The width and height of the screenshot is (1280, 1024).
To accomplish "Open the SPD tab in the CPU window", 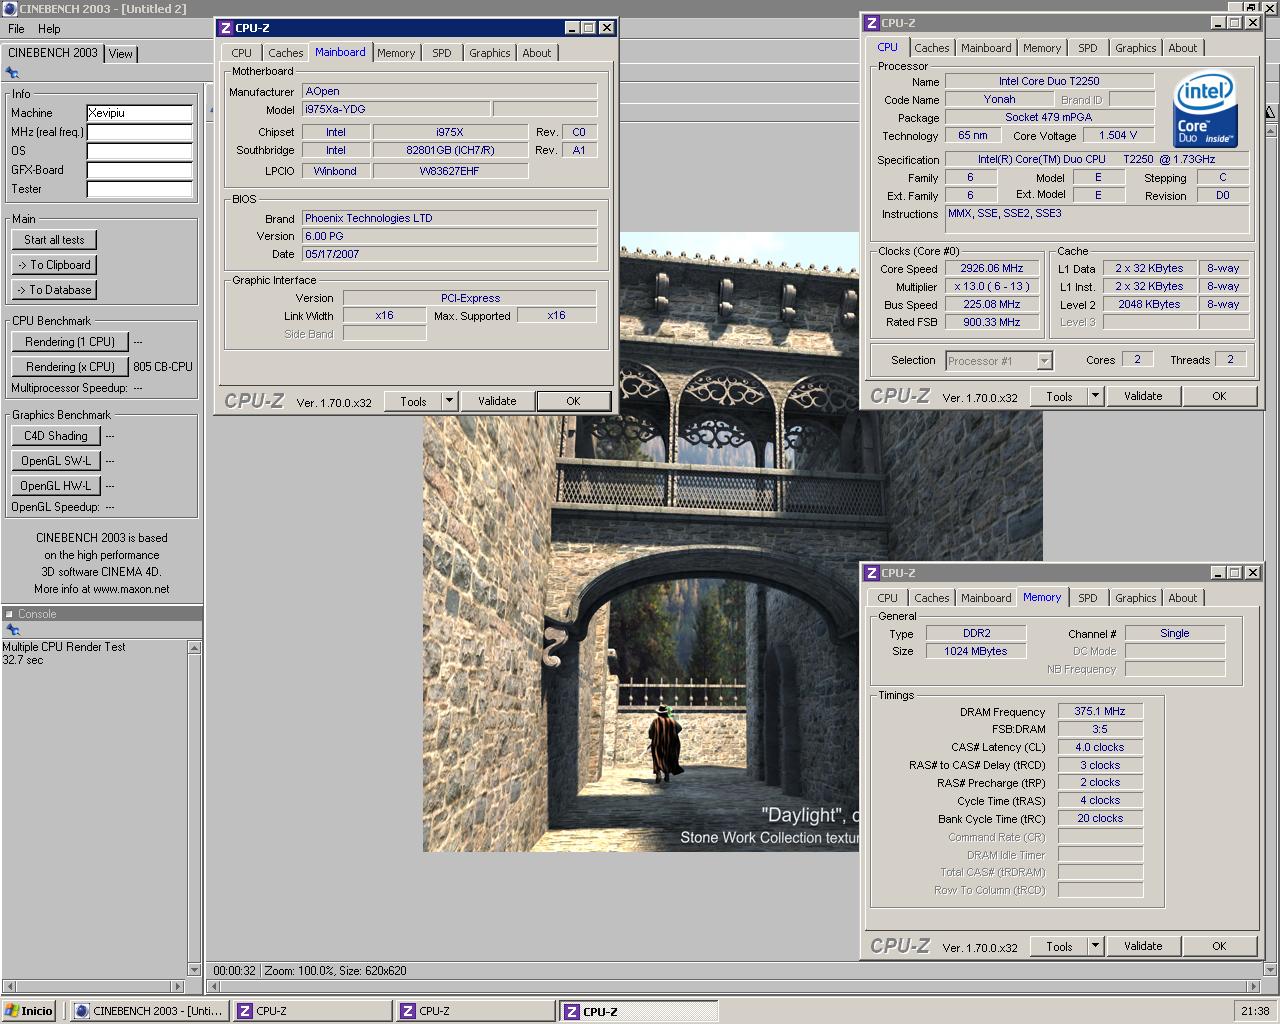I will (x=1088, y=48).
